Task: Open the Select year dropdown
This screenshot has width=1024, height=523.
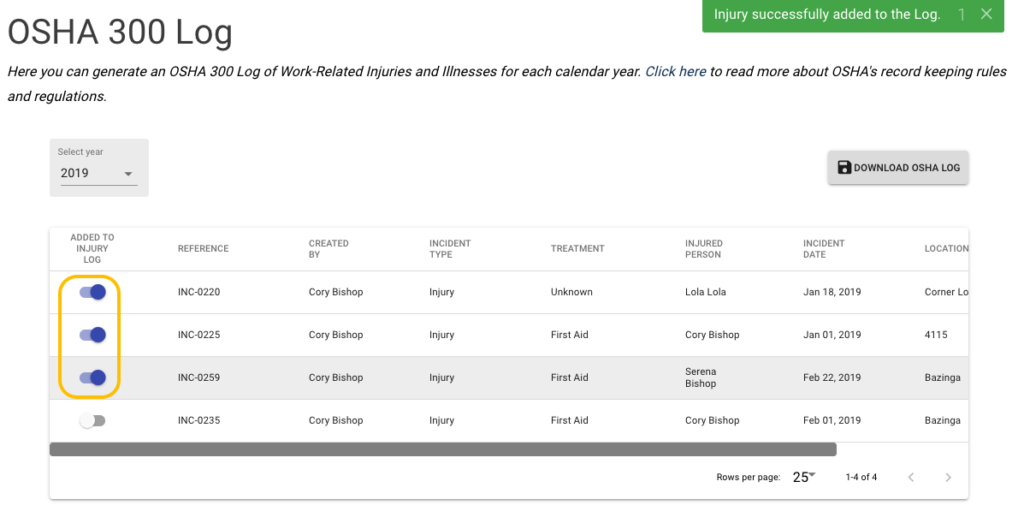Action: [98, 173]
